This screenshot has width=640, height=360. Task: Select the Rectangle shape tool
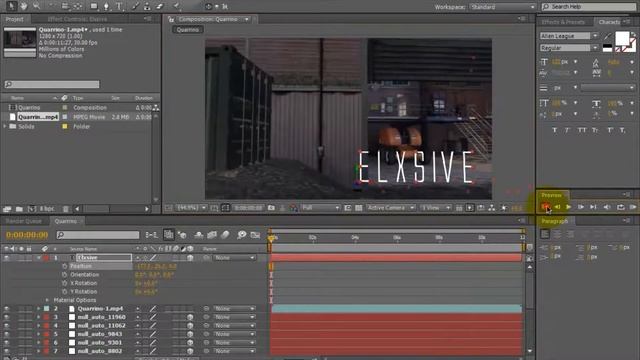94,6
